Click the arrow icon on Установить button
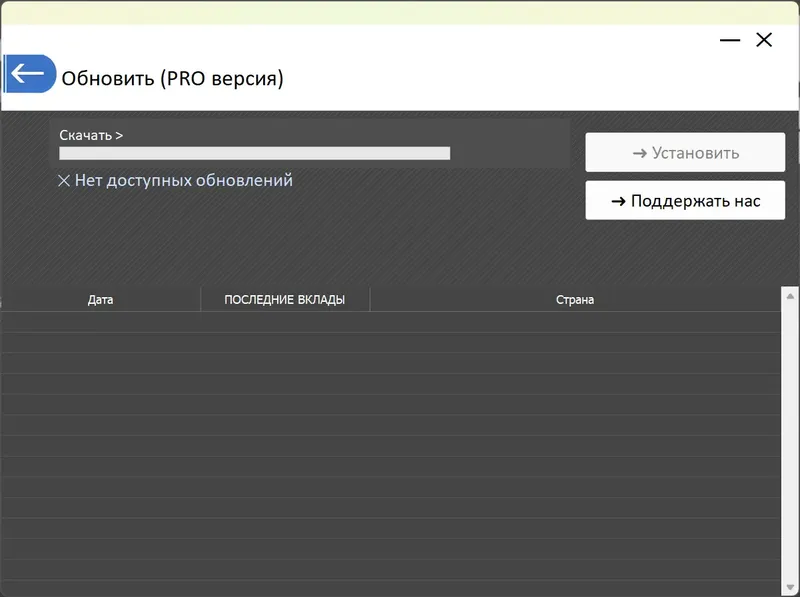Viewport: 800px width, 597px height. [x=640, y=151]
